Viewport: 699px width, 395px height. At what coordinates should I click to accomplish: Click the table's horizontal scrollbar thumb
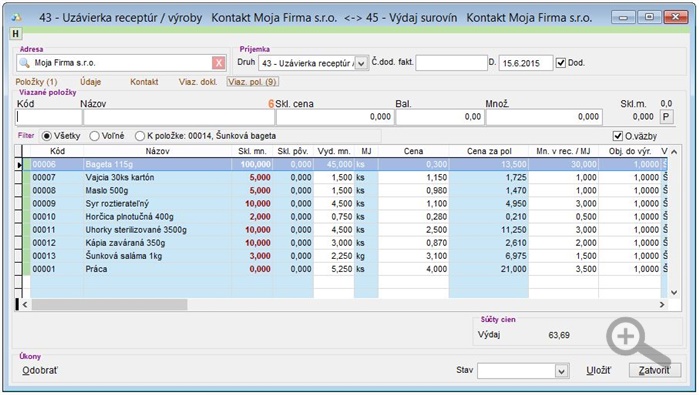tap(109, 304)
